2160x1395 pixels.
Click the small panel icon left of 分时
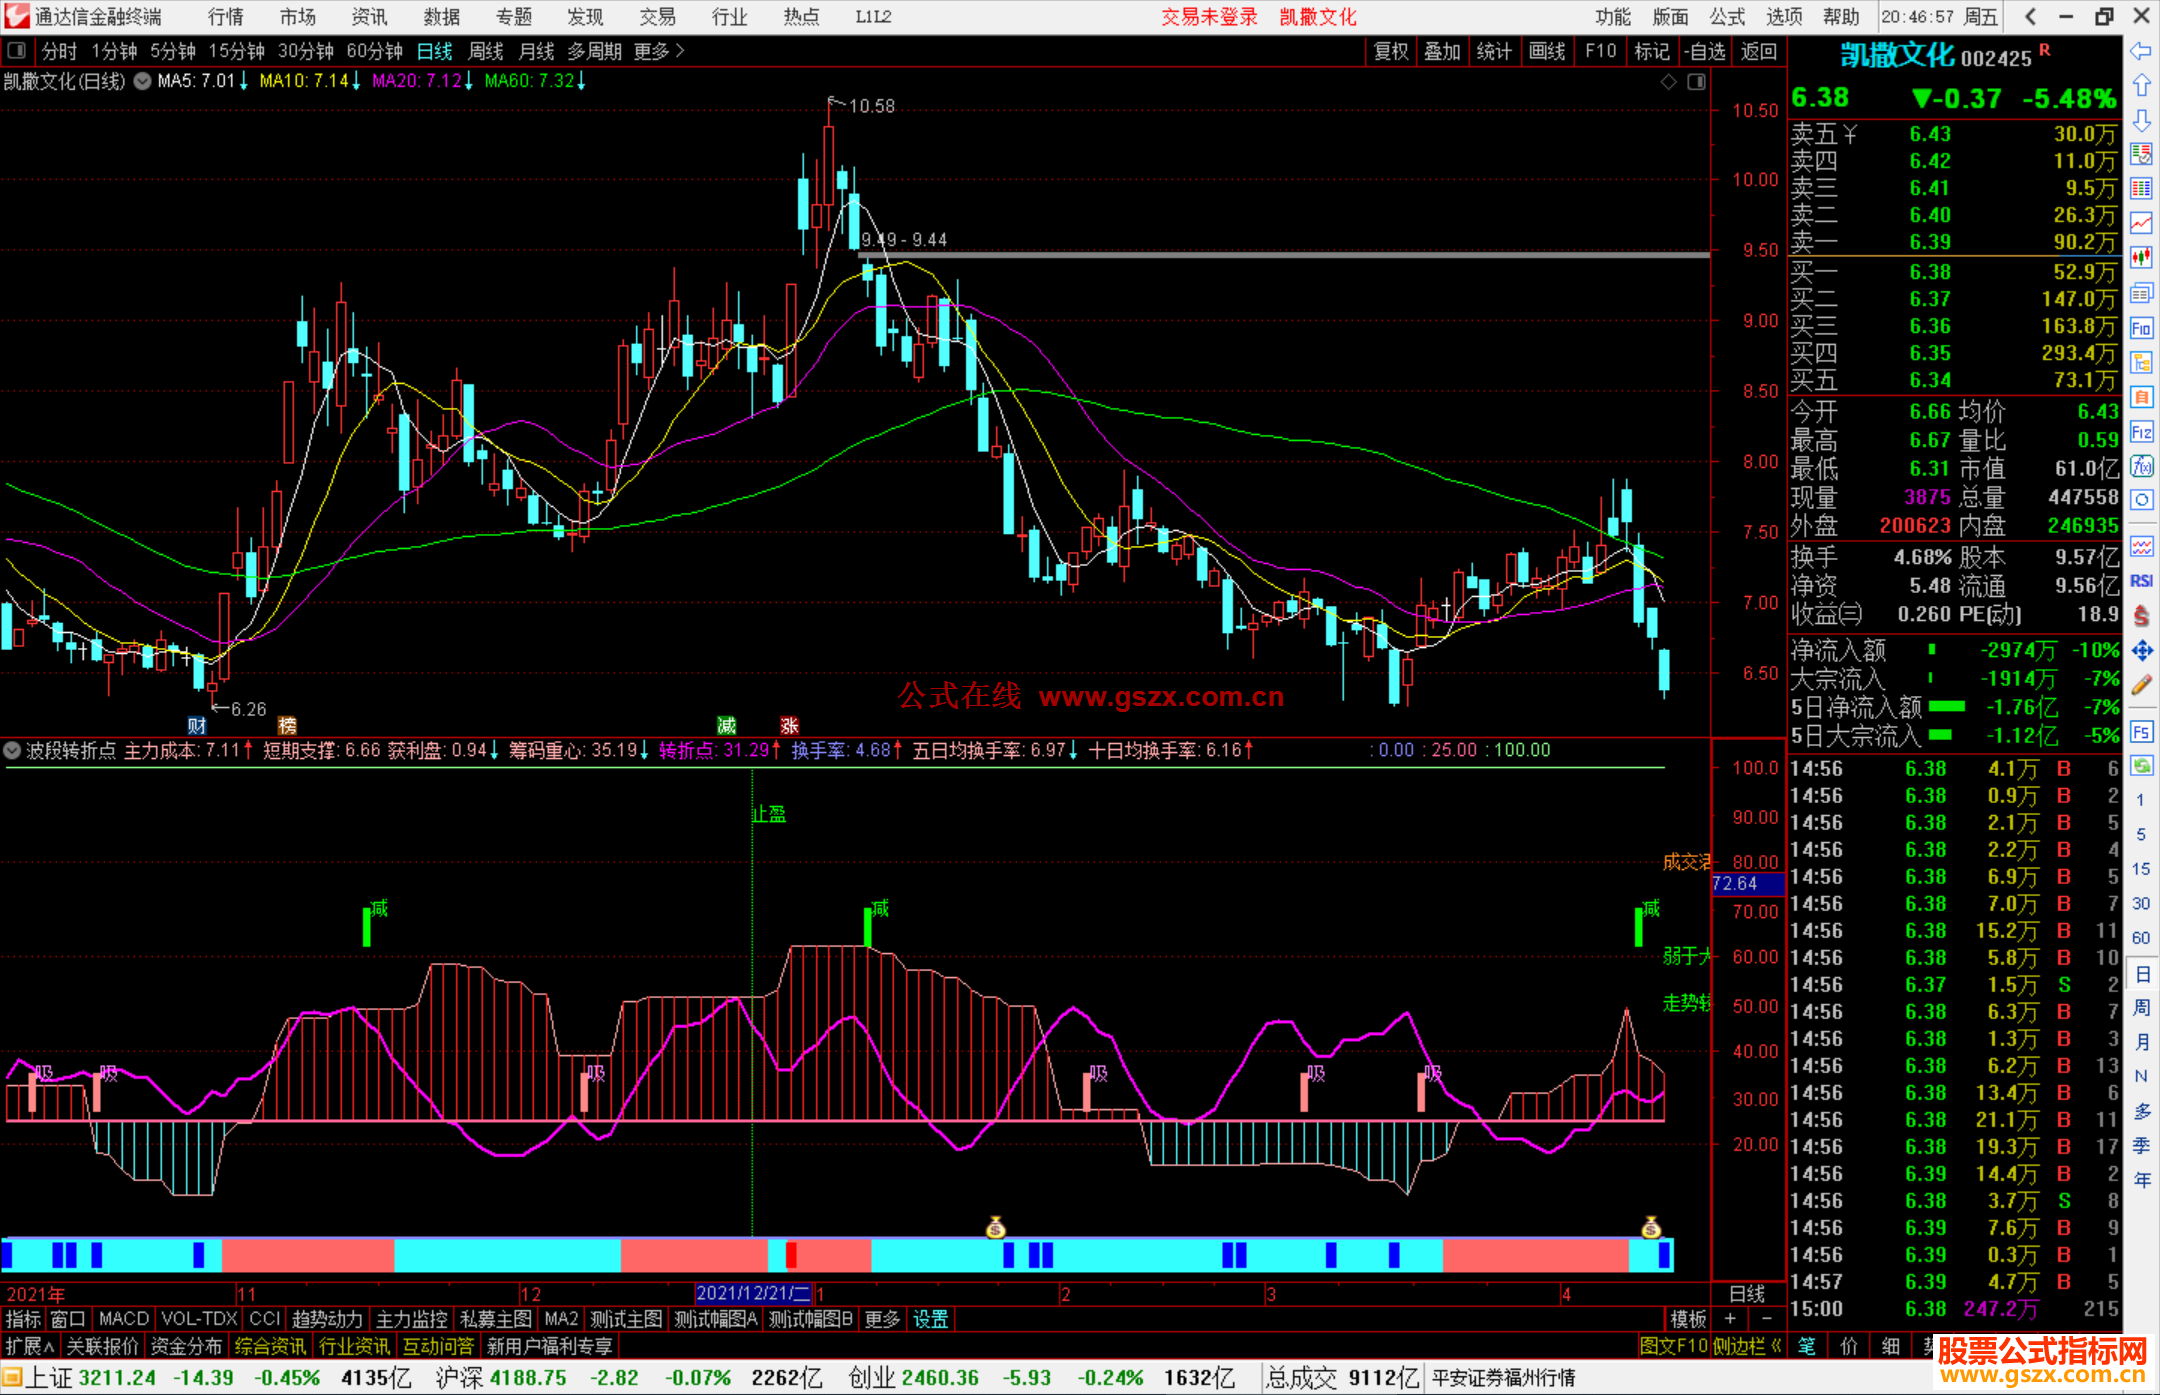(x=17, y=50)
